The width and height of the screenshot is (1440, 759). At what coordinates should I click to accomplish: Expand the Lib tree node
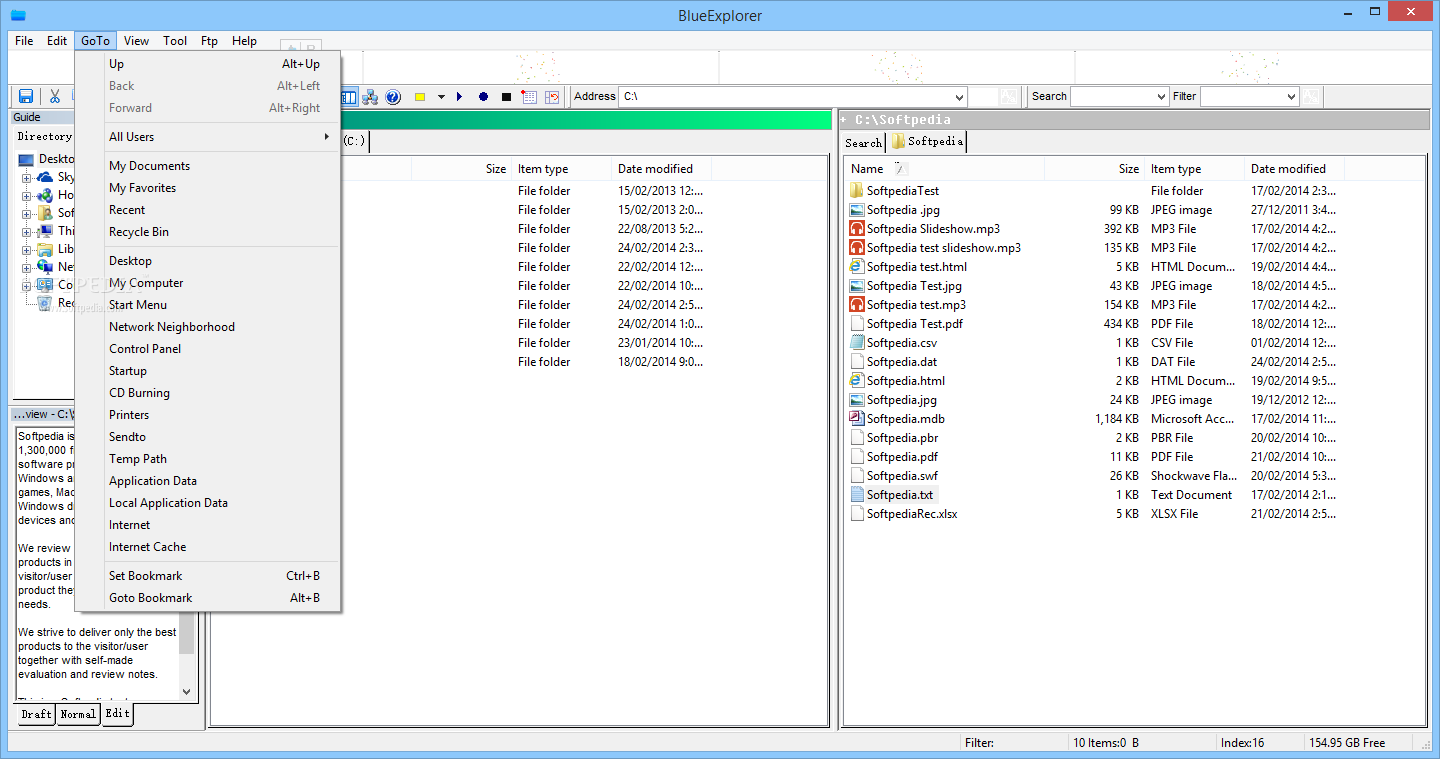27,250
